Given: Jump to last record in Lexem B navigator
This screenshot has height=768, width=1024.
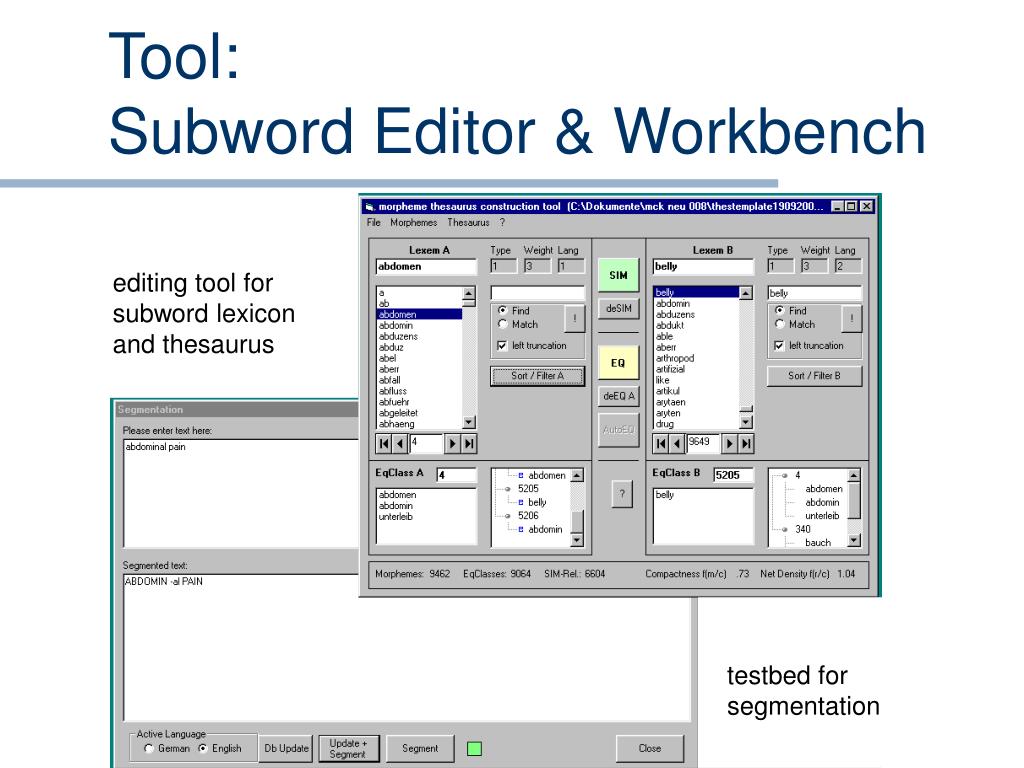Looking at the screenshot, I should point(746,443).
